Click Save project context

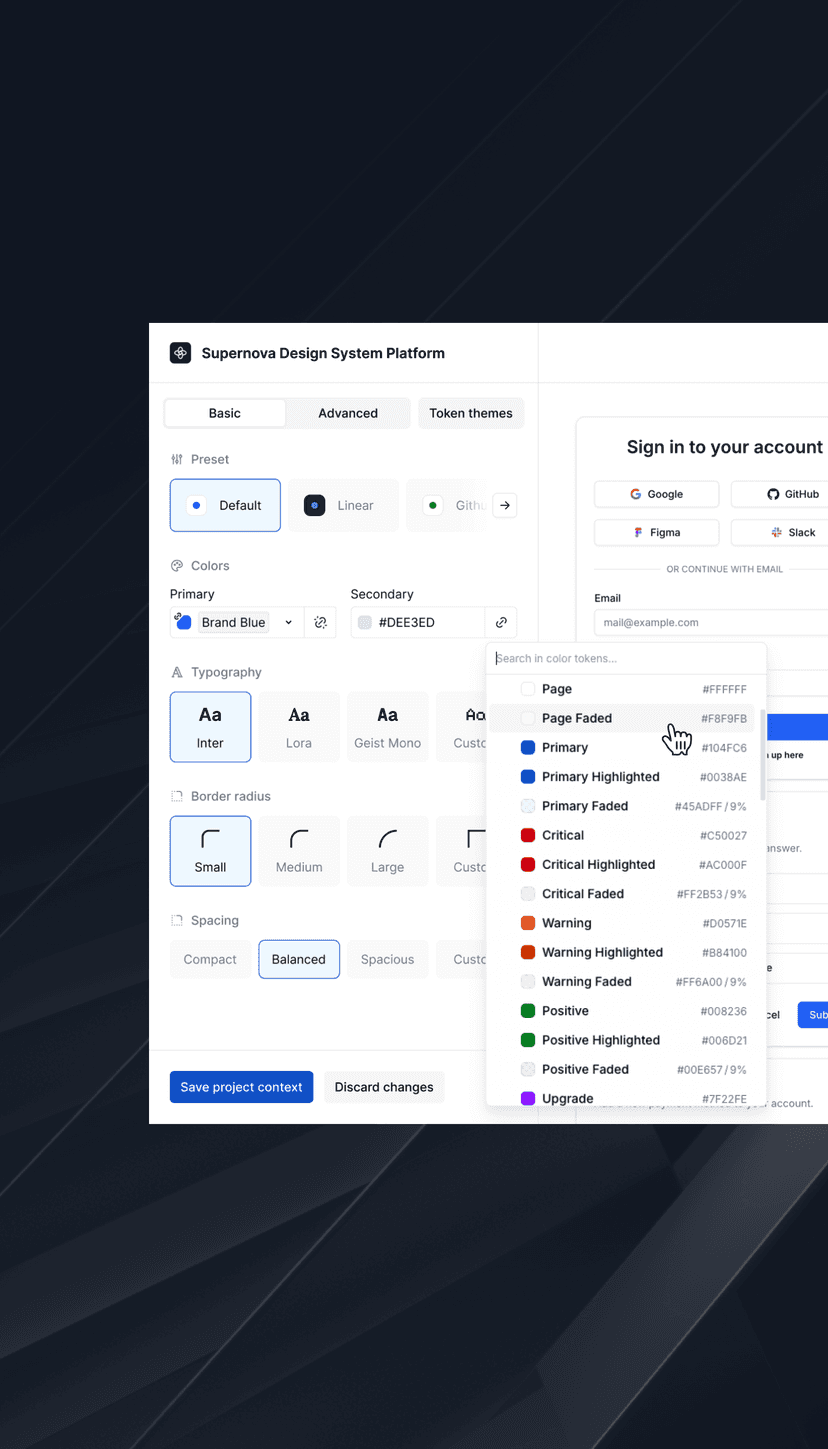(x=241, y=1087)
